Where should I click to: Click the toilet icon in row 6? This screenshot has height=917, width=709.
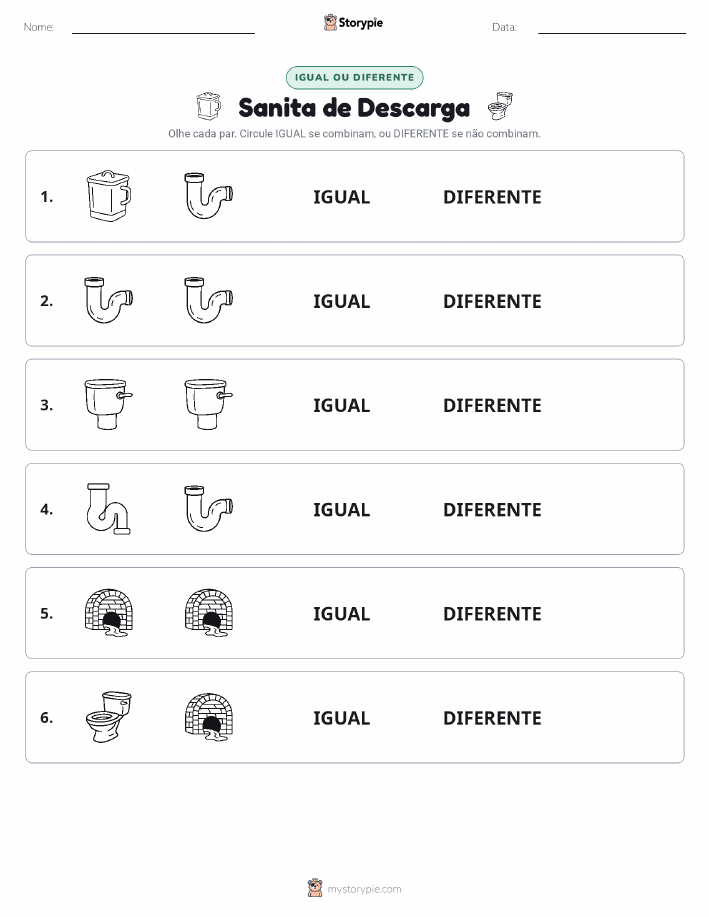coord(109,717)
